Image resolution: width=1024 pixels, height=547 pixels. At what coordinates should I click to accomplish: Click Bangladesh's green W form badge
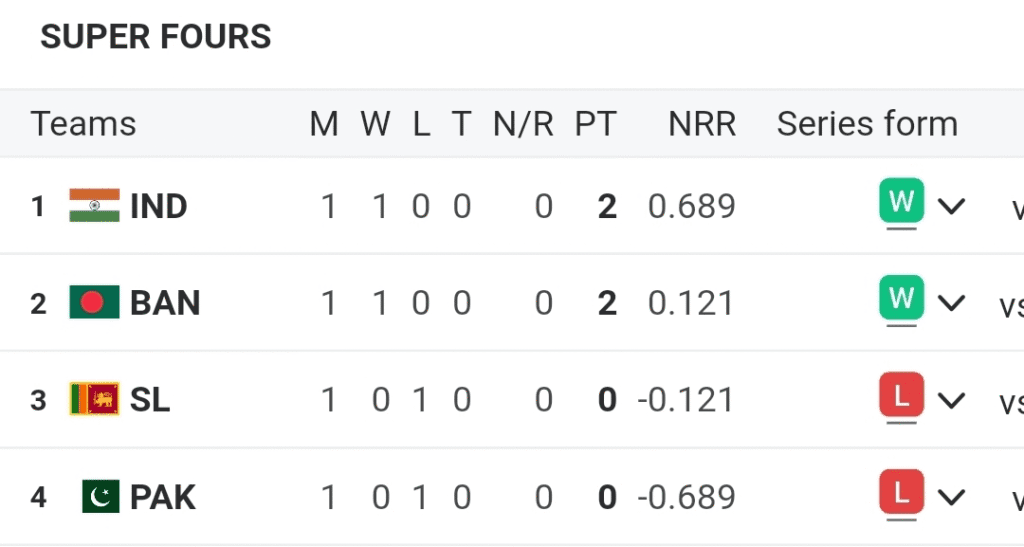tap(901, 298)
